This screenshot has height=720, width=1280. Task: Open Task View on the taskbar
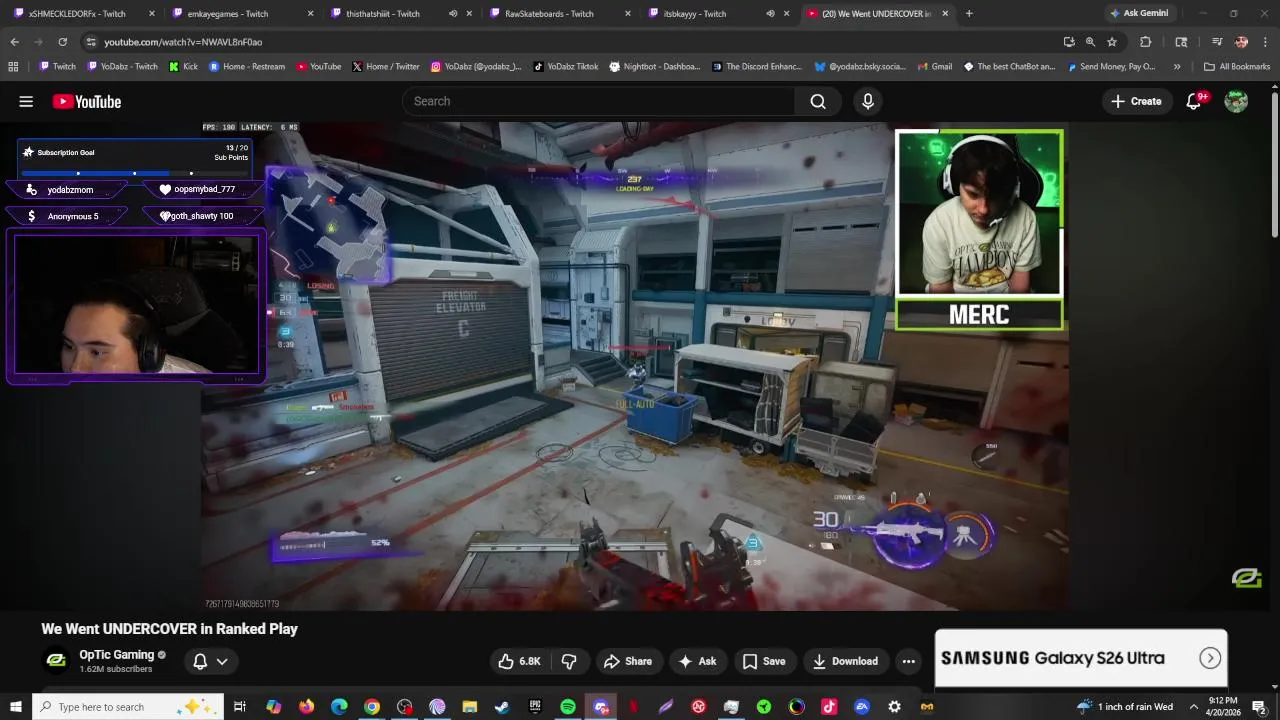[240, 707]
